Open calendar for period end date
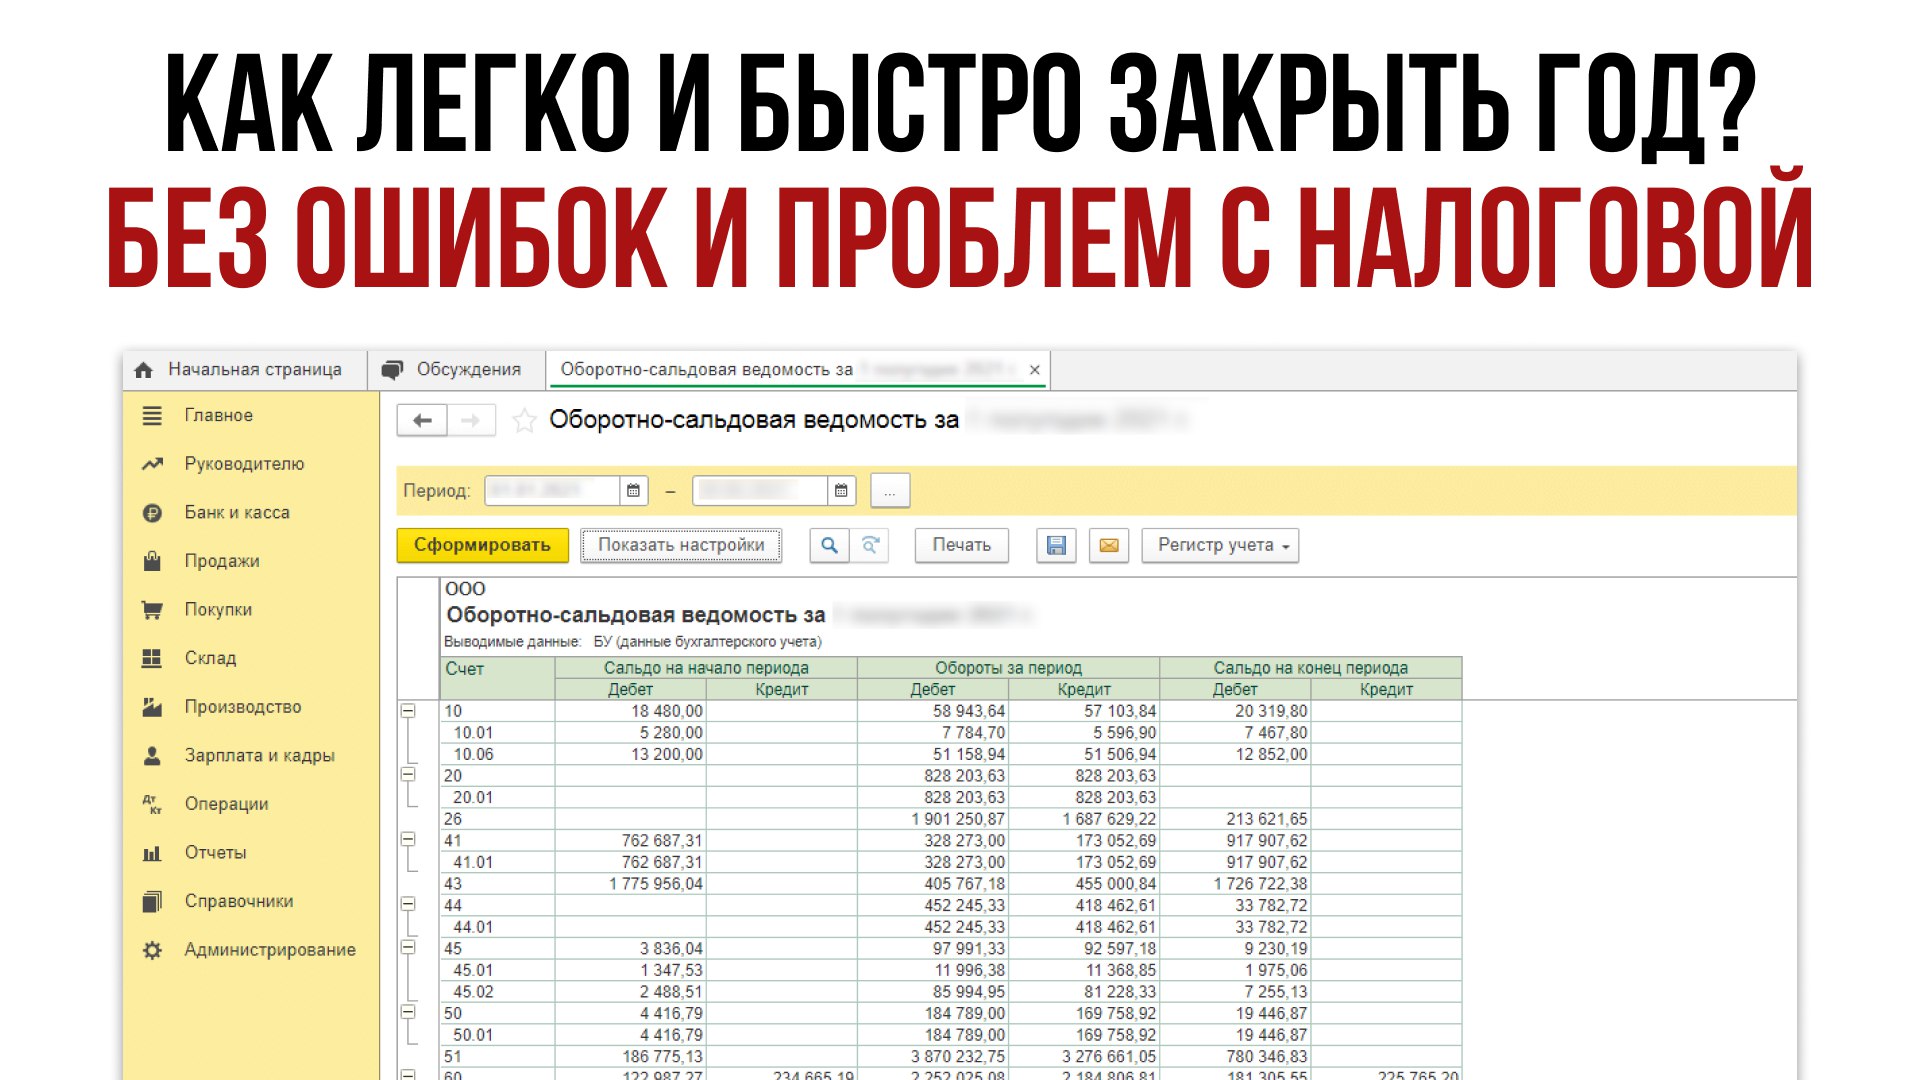 (841, 491)
